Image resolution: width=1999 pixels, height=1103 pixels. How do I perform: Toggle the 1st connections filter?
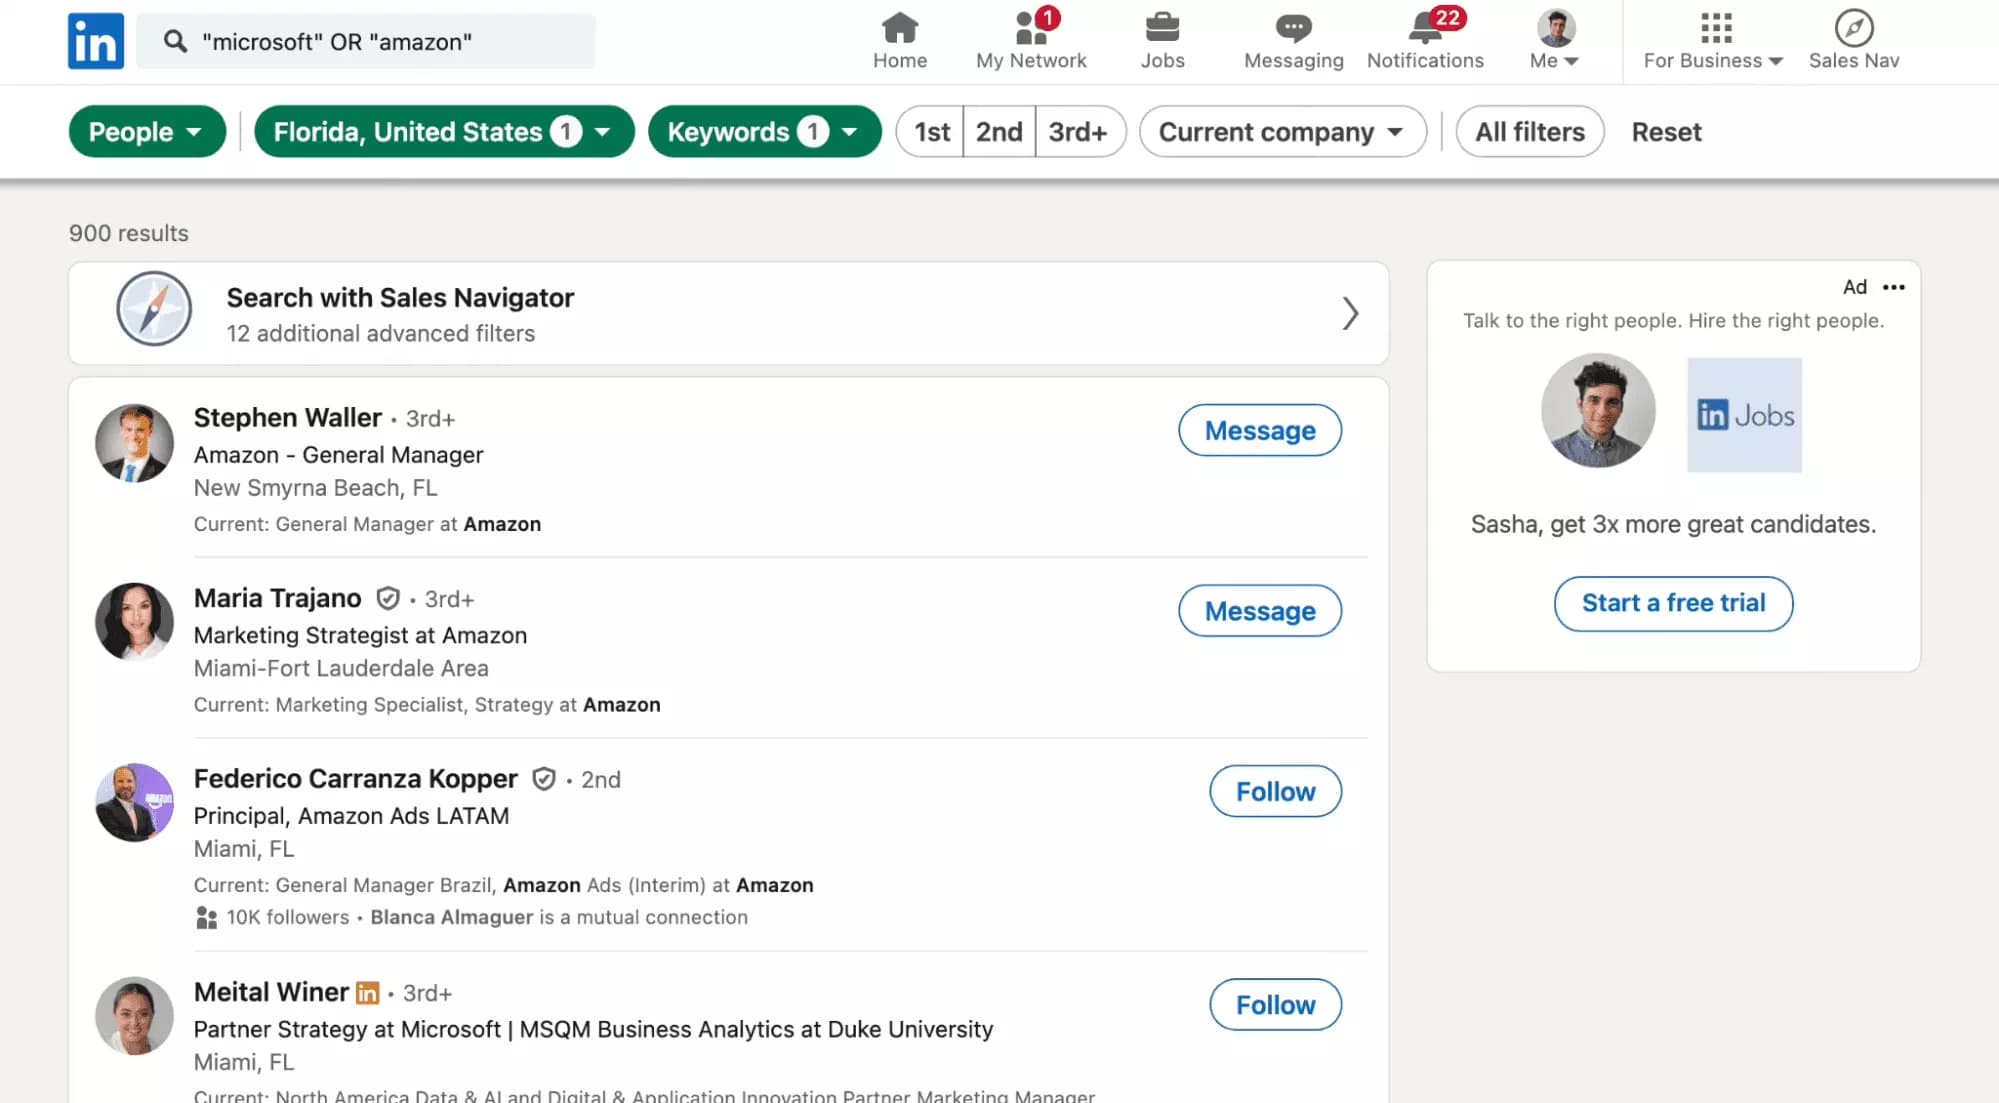click(x=931, y=132)
